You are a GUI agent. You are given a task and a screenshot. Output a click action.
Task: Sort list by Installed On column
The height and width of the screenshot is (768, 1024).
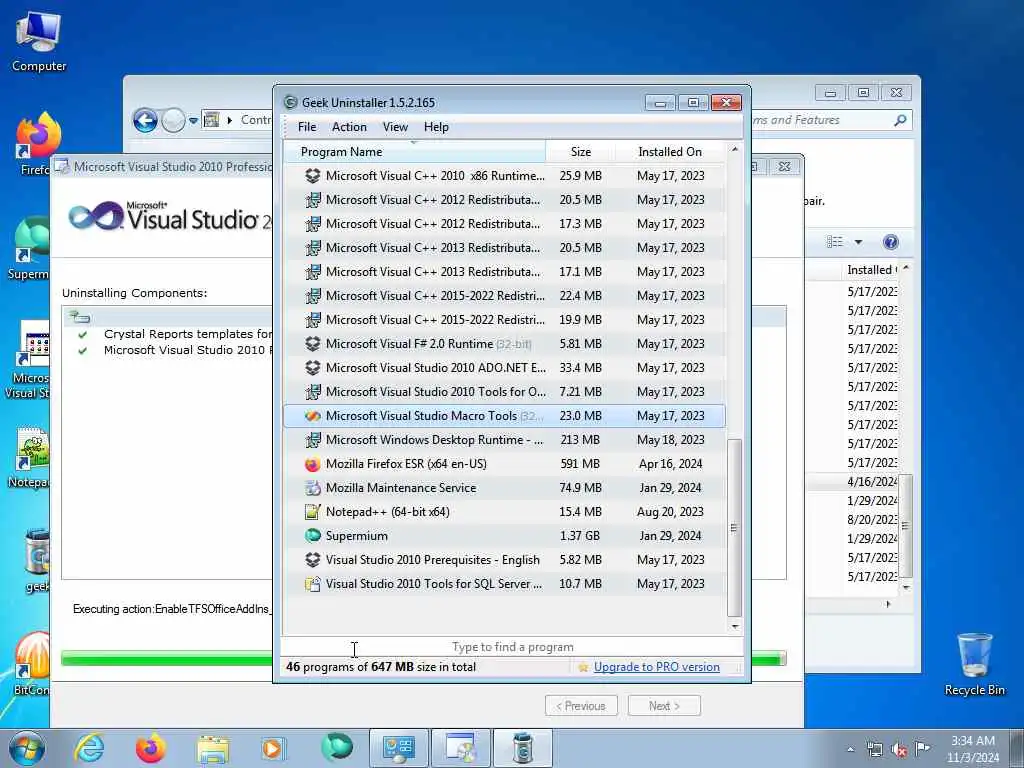click(670, 152)
